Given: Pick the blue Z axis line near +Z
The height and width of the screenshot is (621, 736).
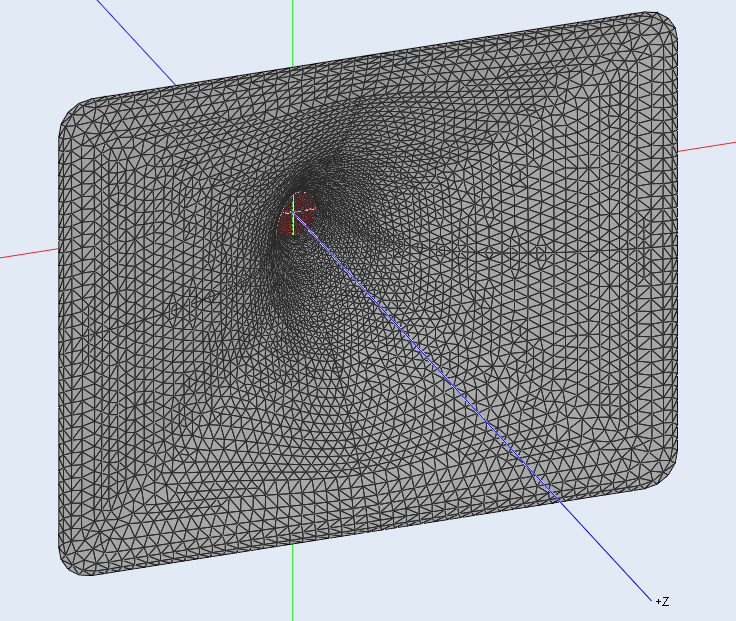Looking at the screenshot, I should 605,549.
